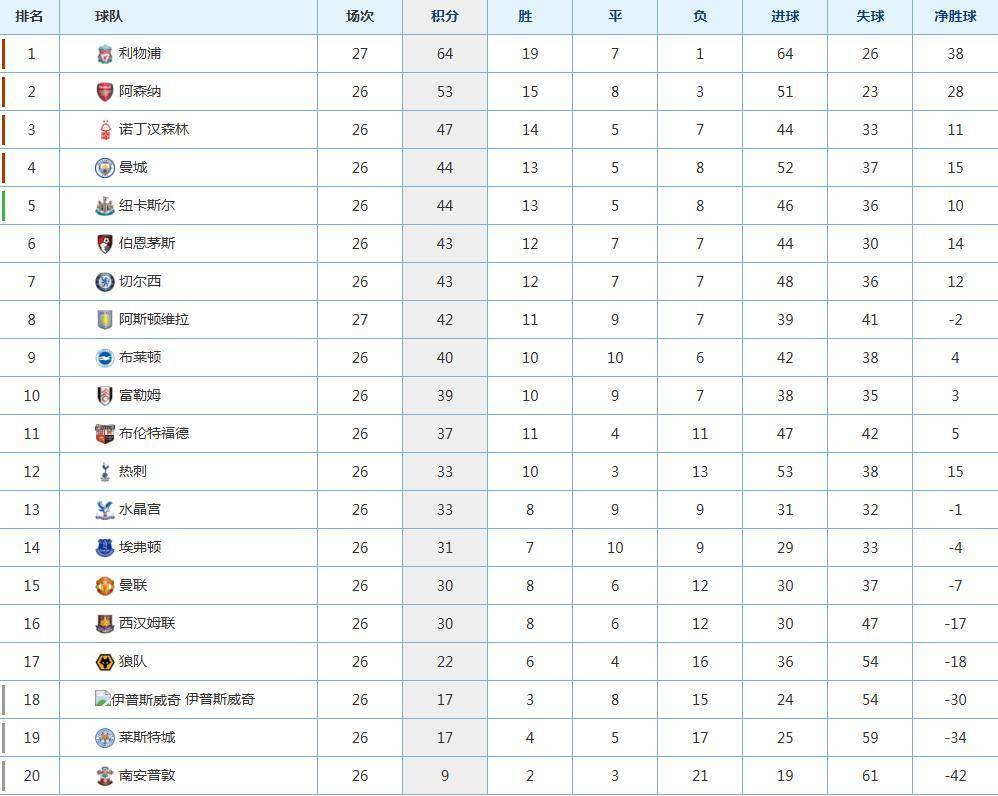
Task: Open the 纽卡斯尔 team link
Action: point(147,206)
